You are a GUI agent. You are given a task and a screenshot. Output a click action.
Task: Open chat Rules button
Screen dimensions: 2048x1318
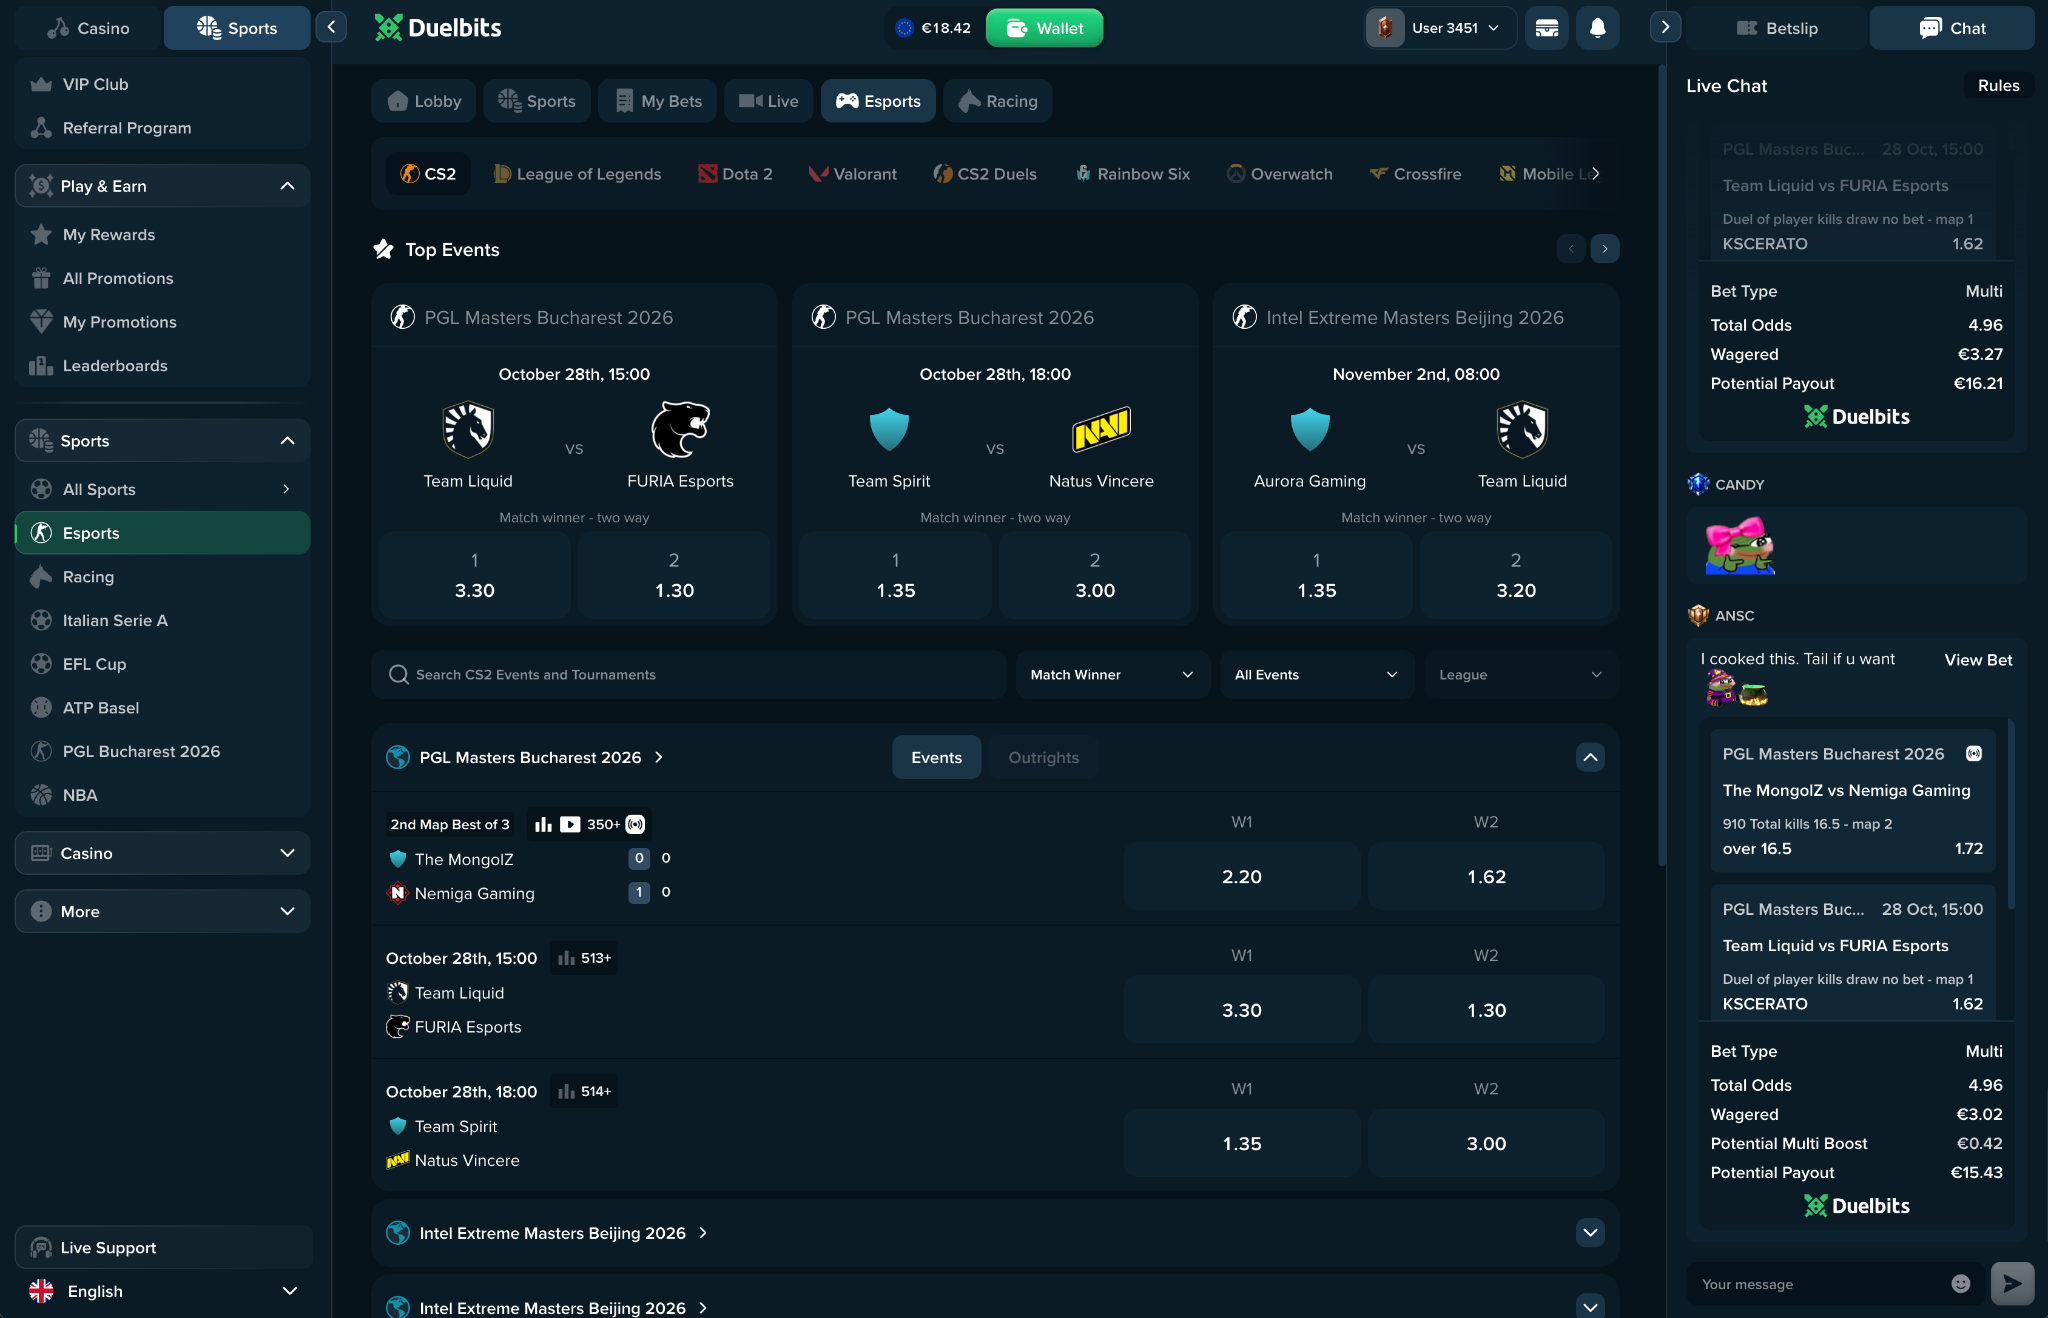pos(1998,86)
